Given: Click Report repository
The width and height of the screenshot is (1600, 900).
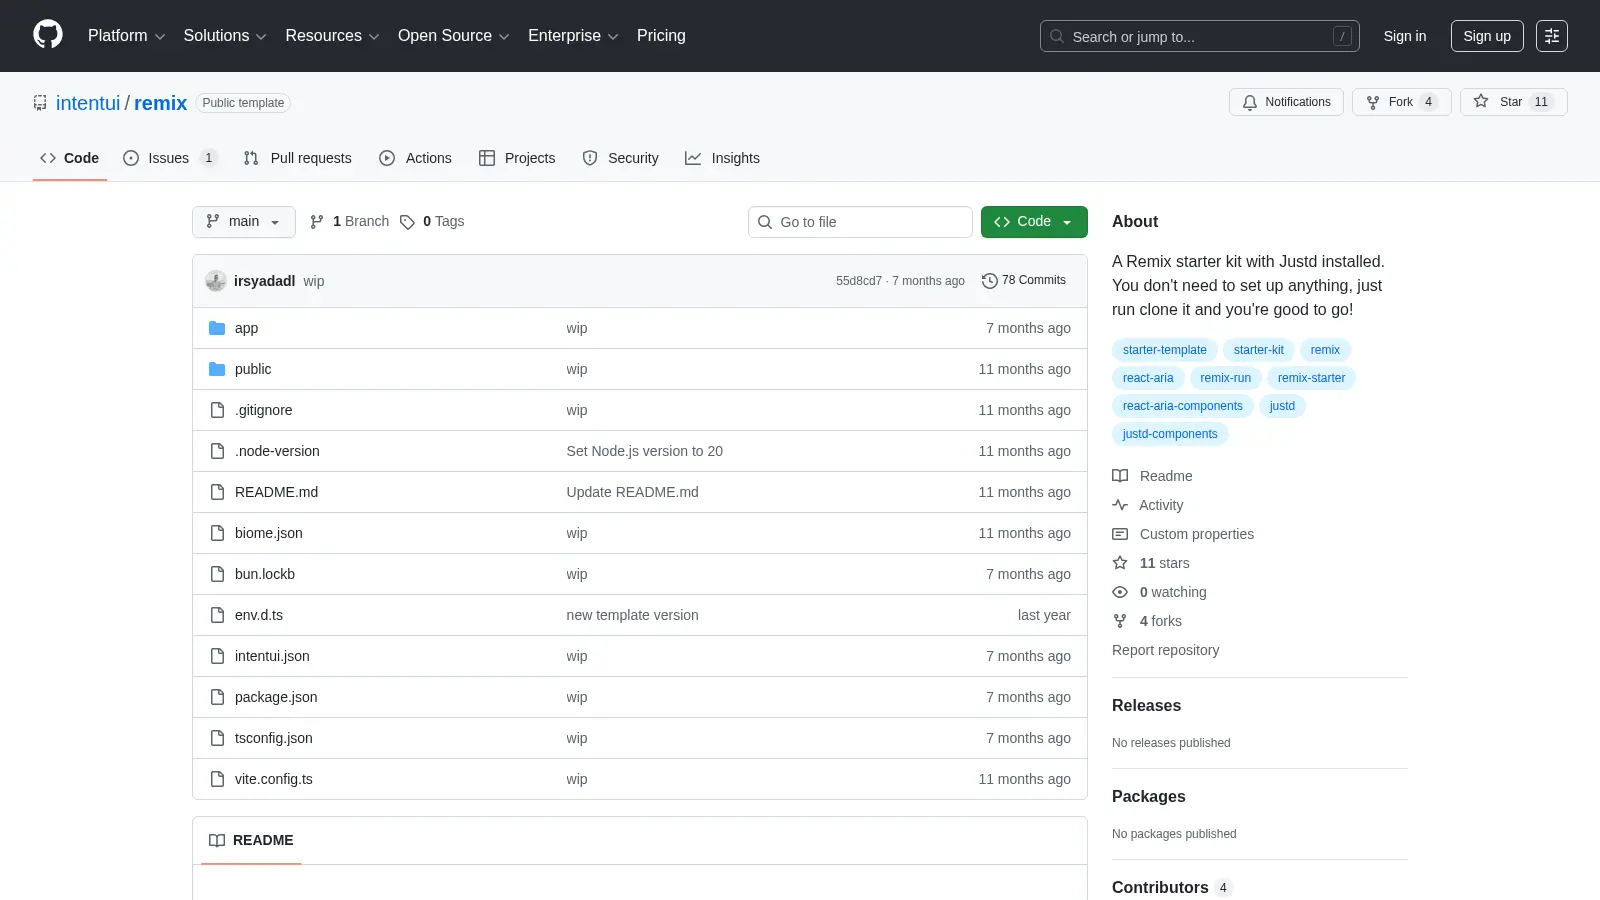Looking at the screenshot, I should 1166,650.
